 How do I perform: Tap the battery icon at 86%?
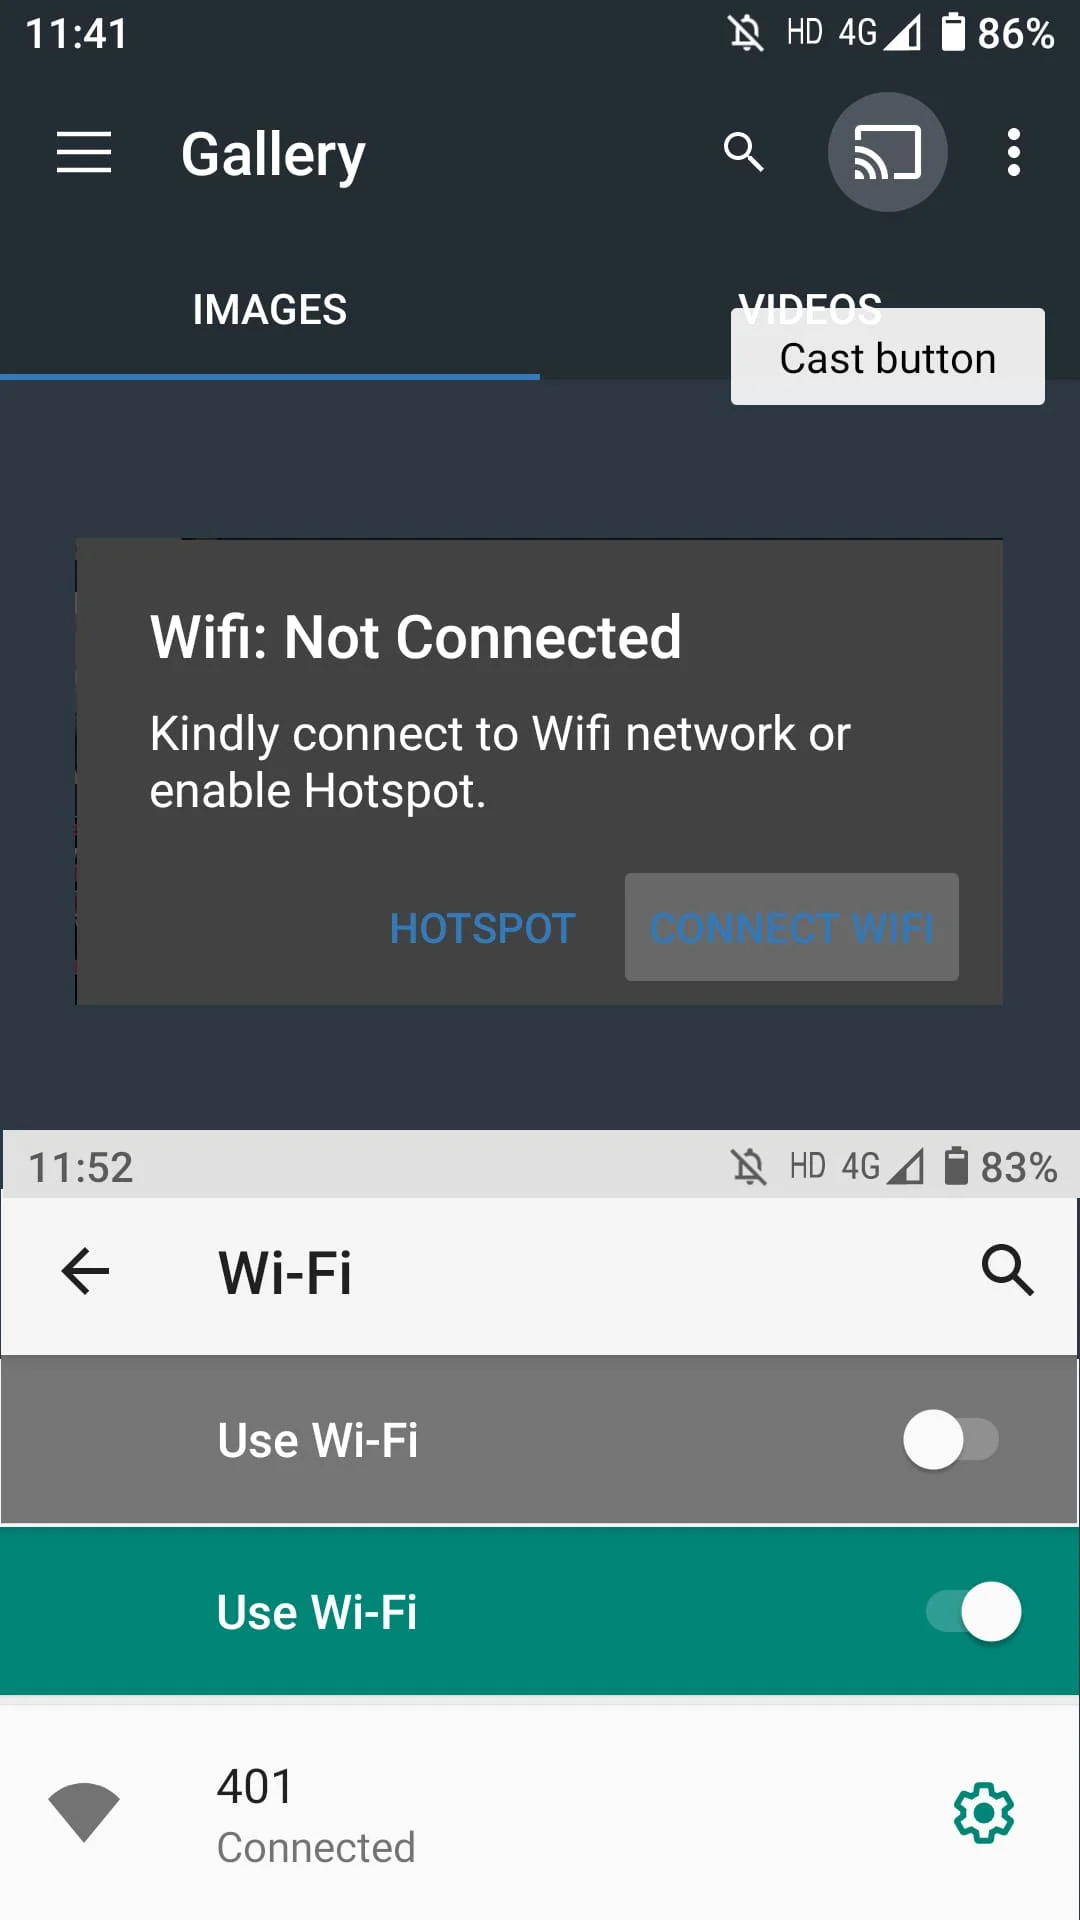pos(953,32)
